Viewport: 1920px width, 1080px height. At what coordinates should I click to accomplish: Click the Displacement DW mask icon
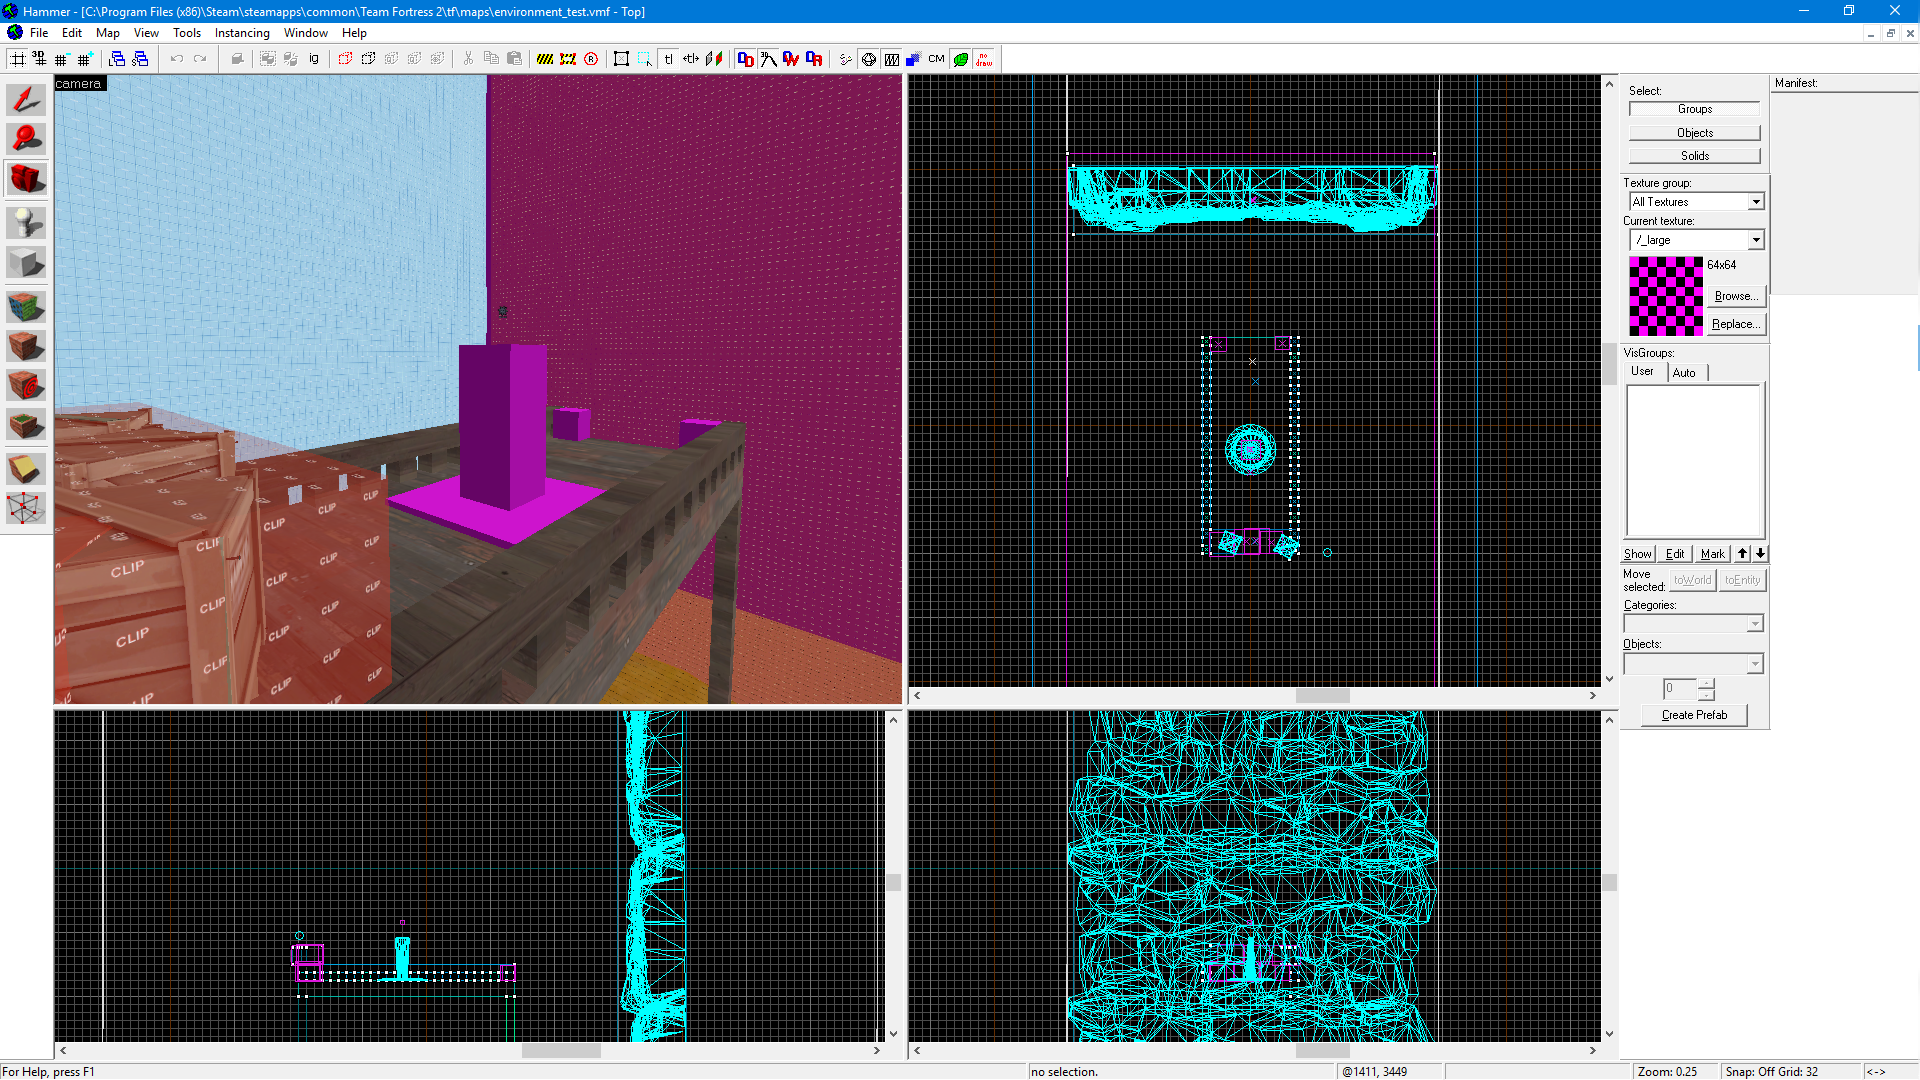[x=791, y=59]
